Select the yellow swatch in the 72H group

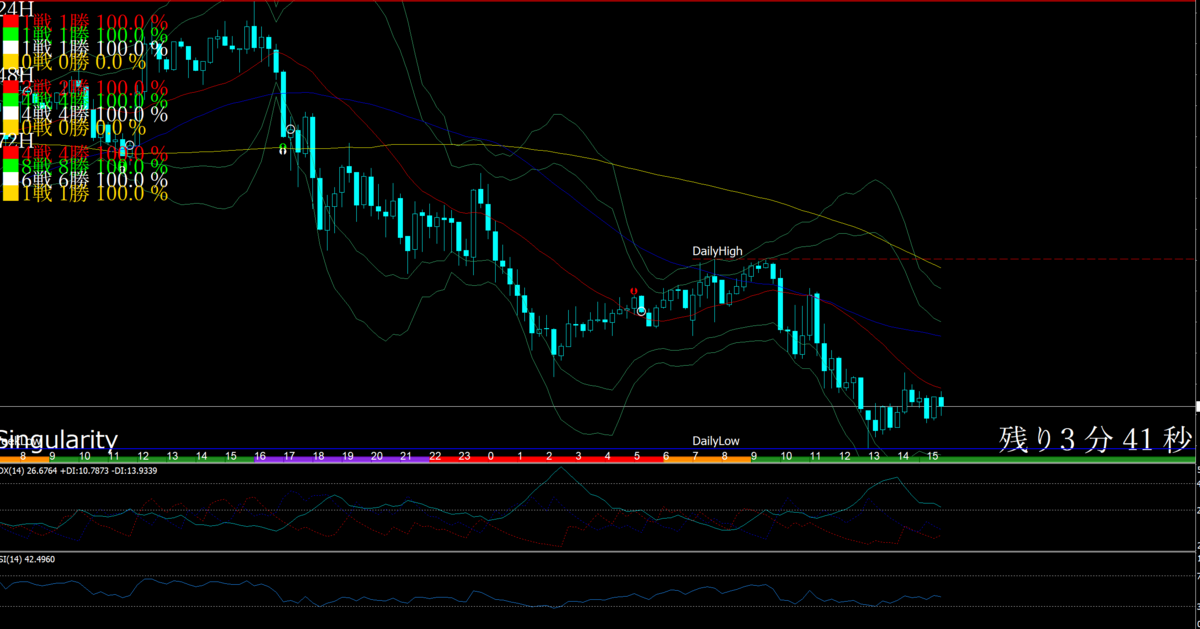[8, 194]
